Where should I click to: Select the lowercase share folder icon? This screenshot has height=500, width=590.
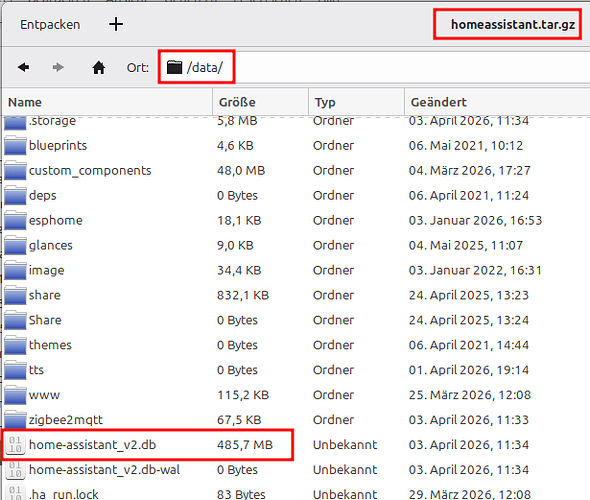(15, 296)
